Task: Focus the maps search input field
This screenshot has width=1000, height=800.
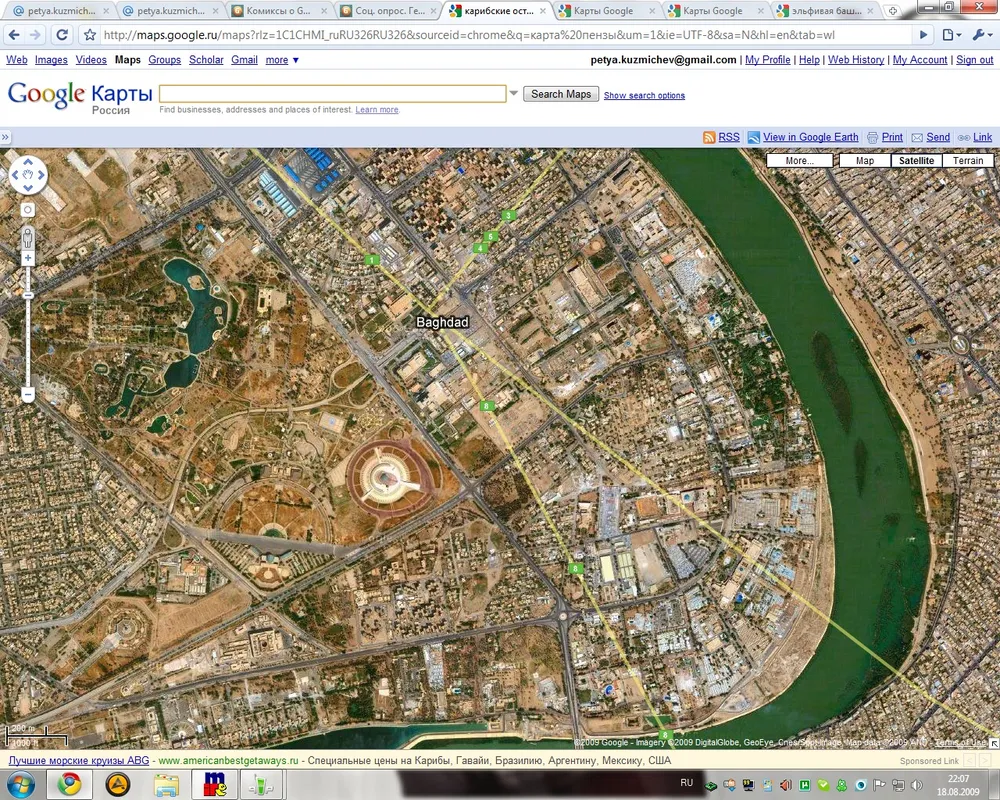Action: (333, 94)
